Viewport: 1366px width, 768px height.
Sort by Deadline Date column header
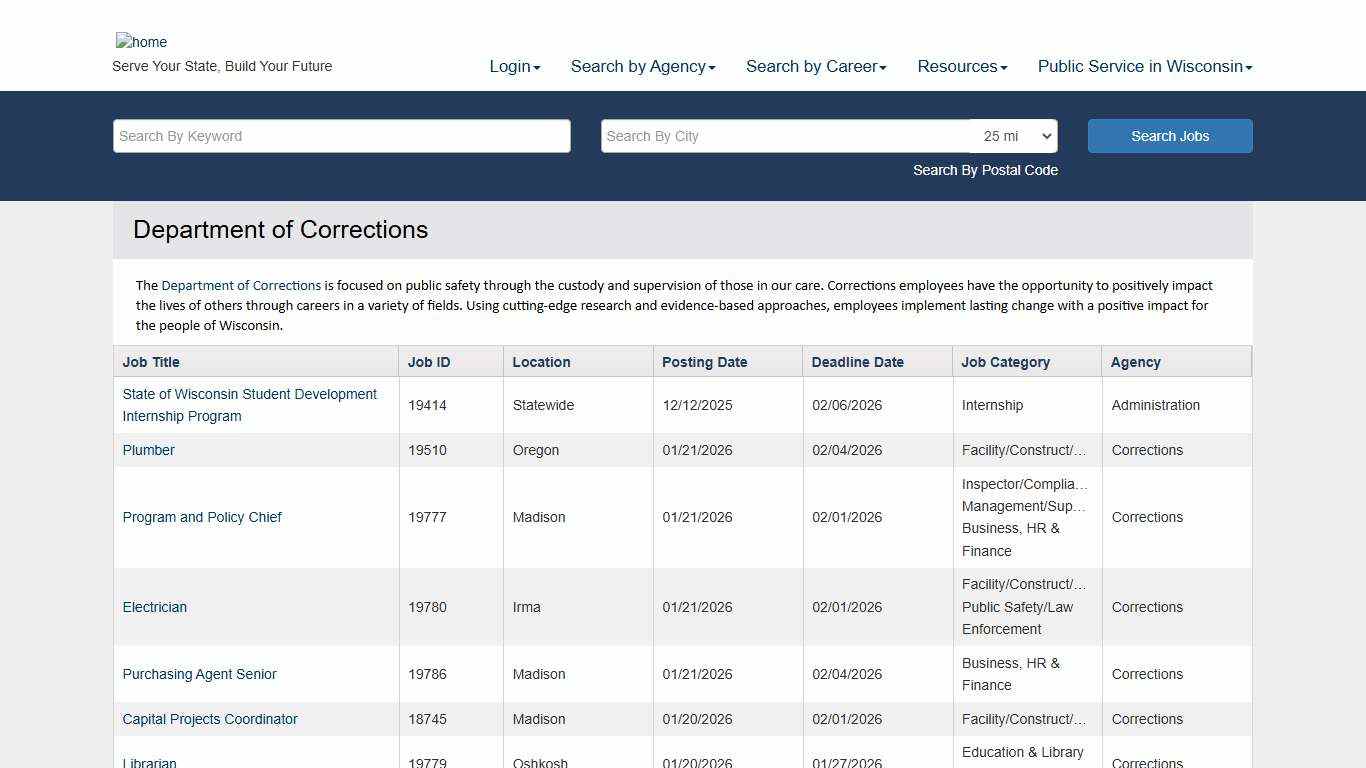(857, 362)
